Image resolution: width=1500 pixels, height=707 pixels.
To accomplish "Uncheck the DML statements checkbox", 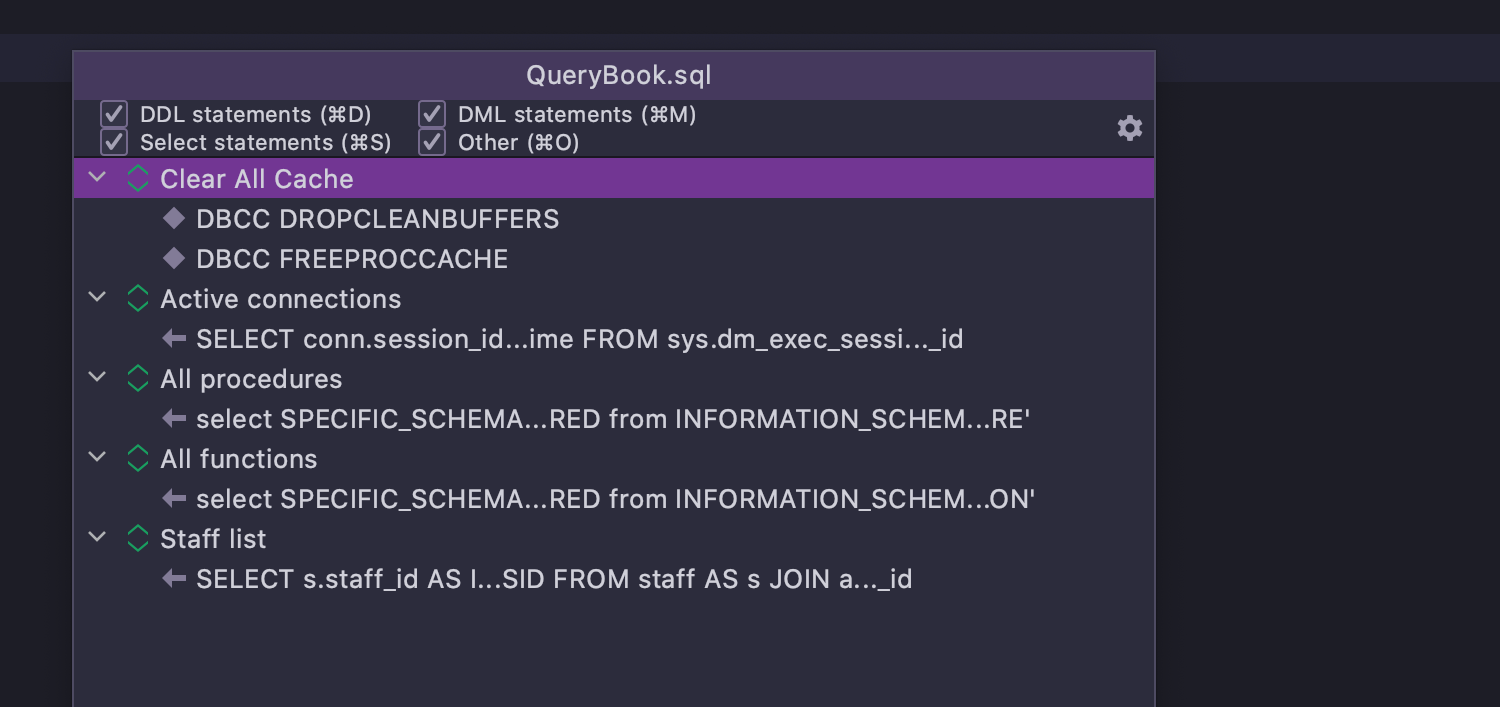I will 432,114.
